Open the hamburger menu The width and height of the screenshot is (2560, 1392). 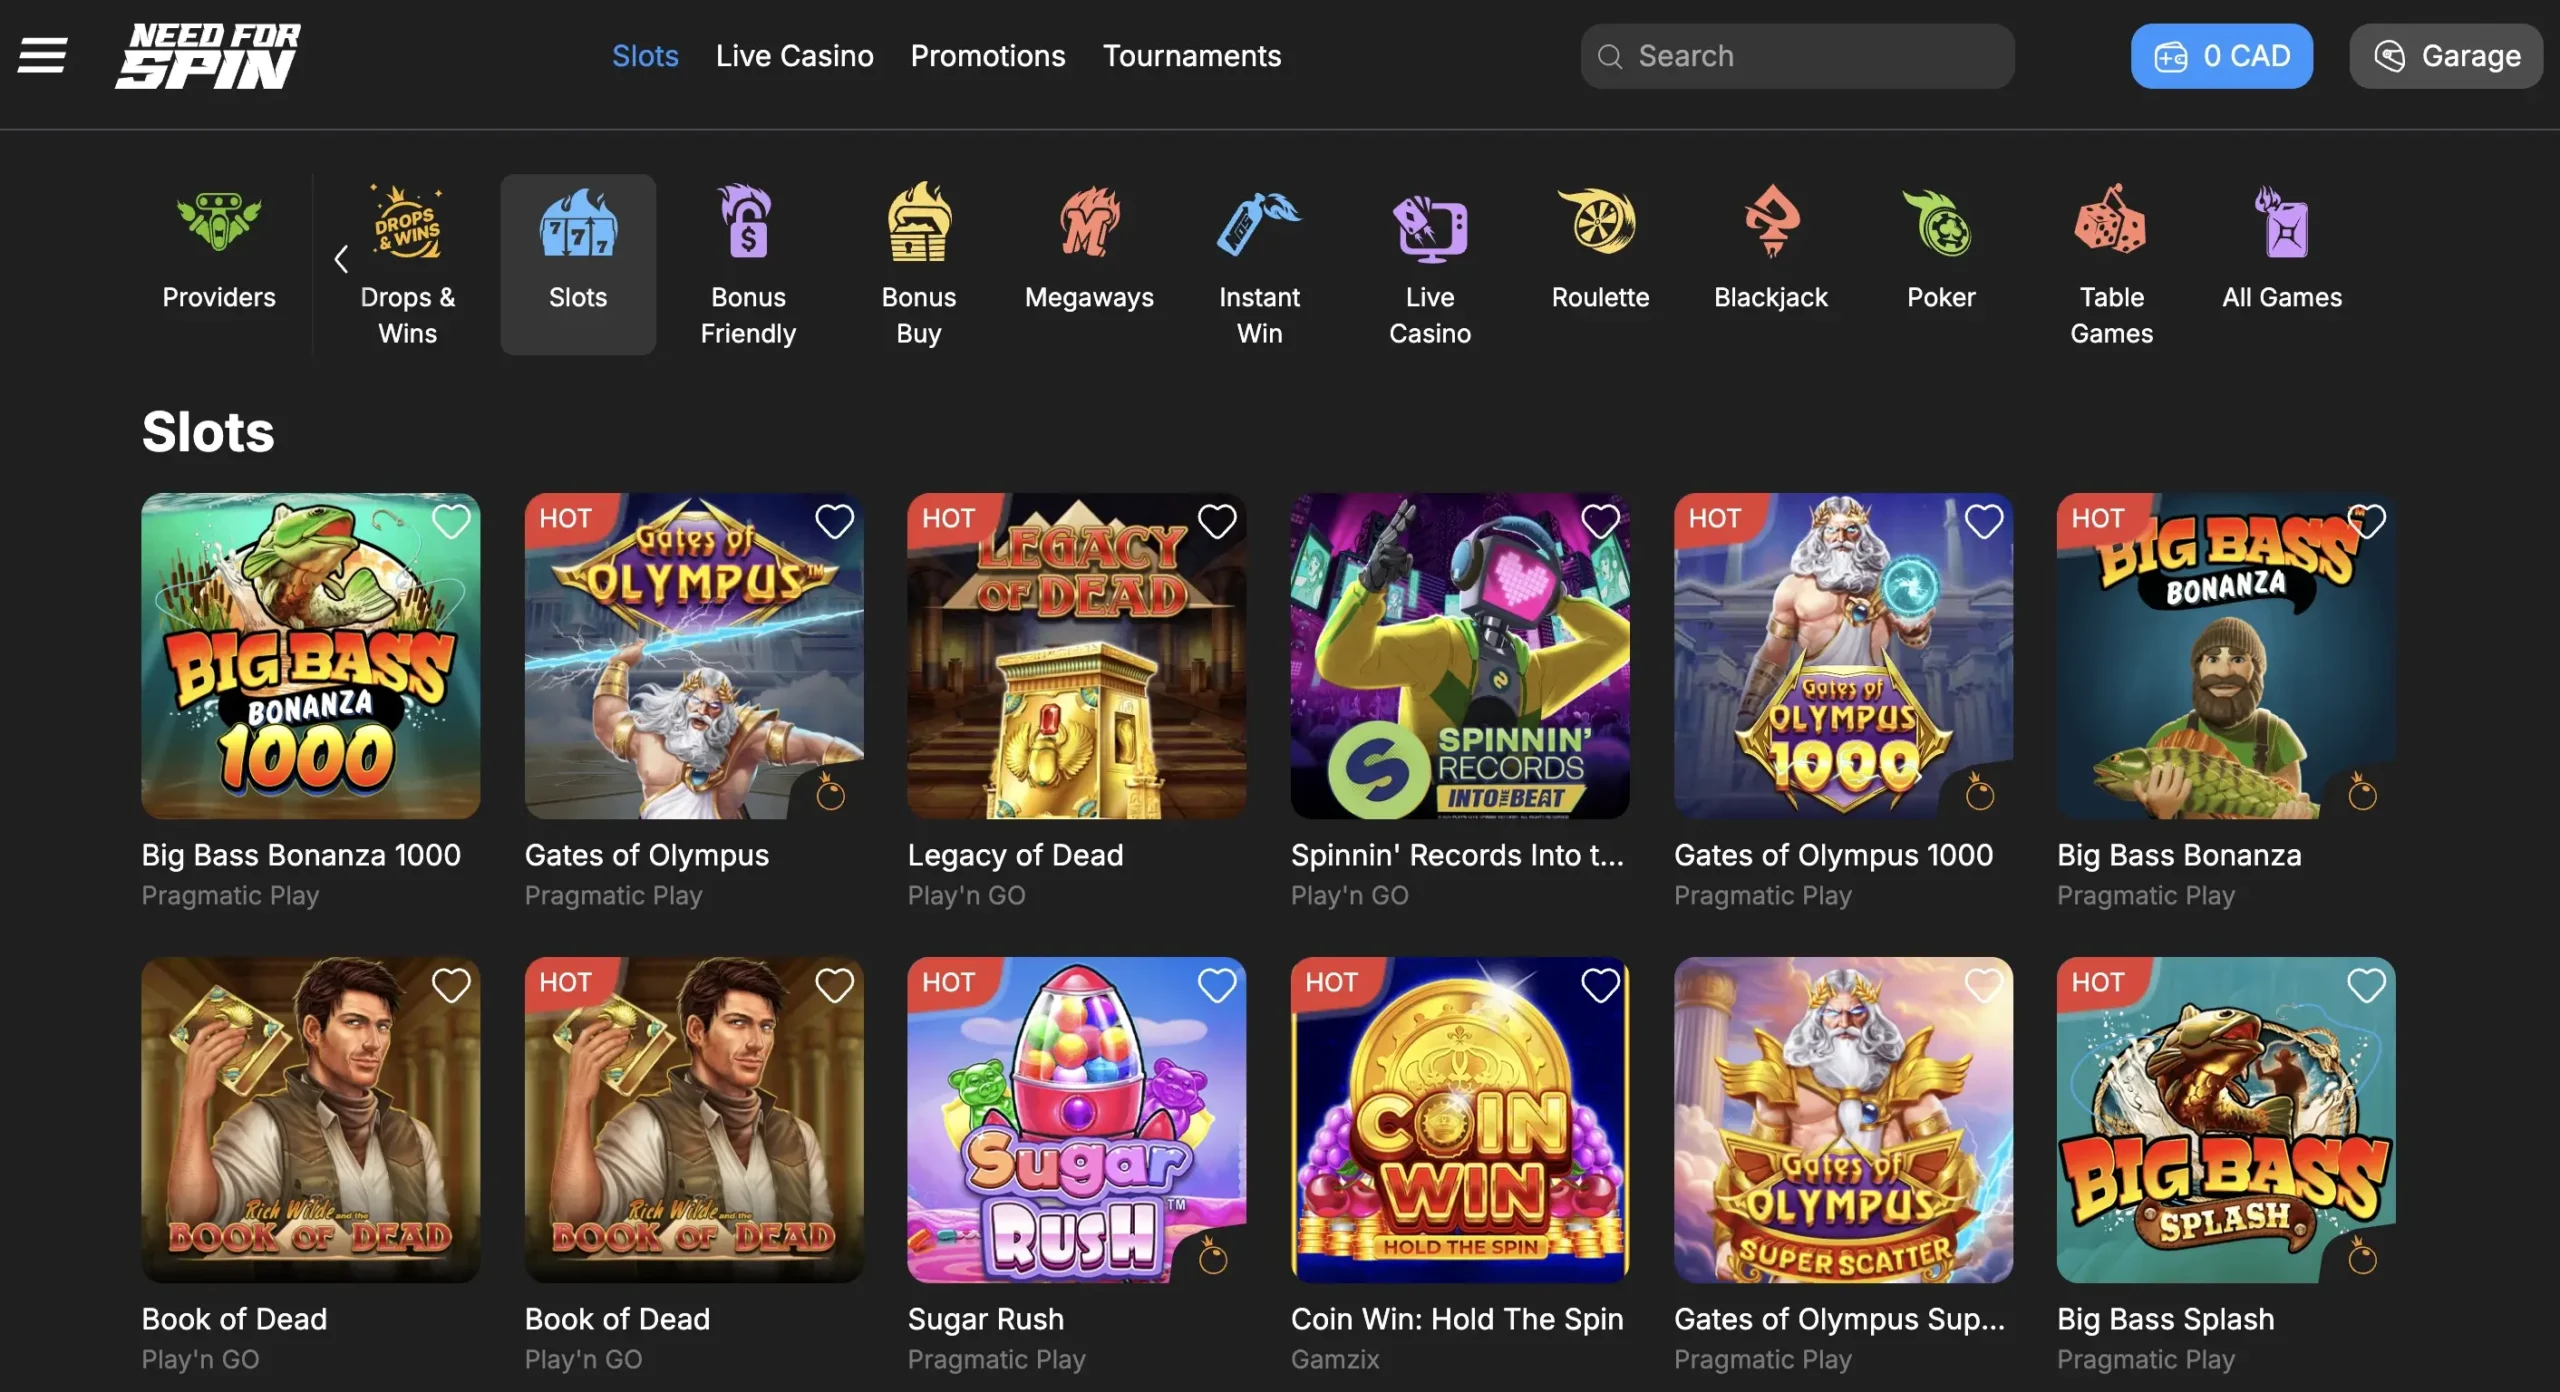click(42, 55)
